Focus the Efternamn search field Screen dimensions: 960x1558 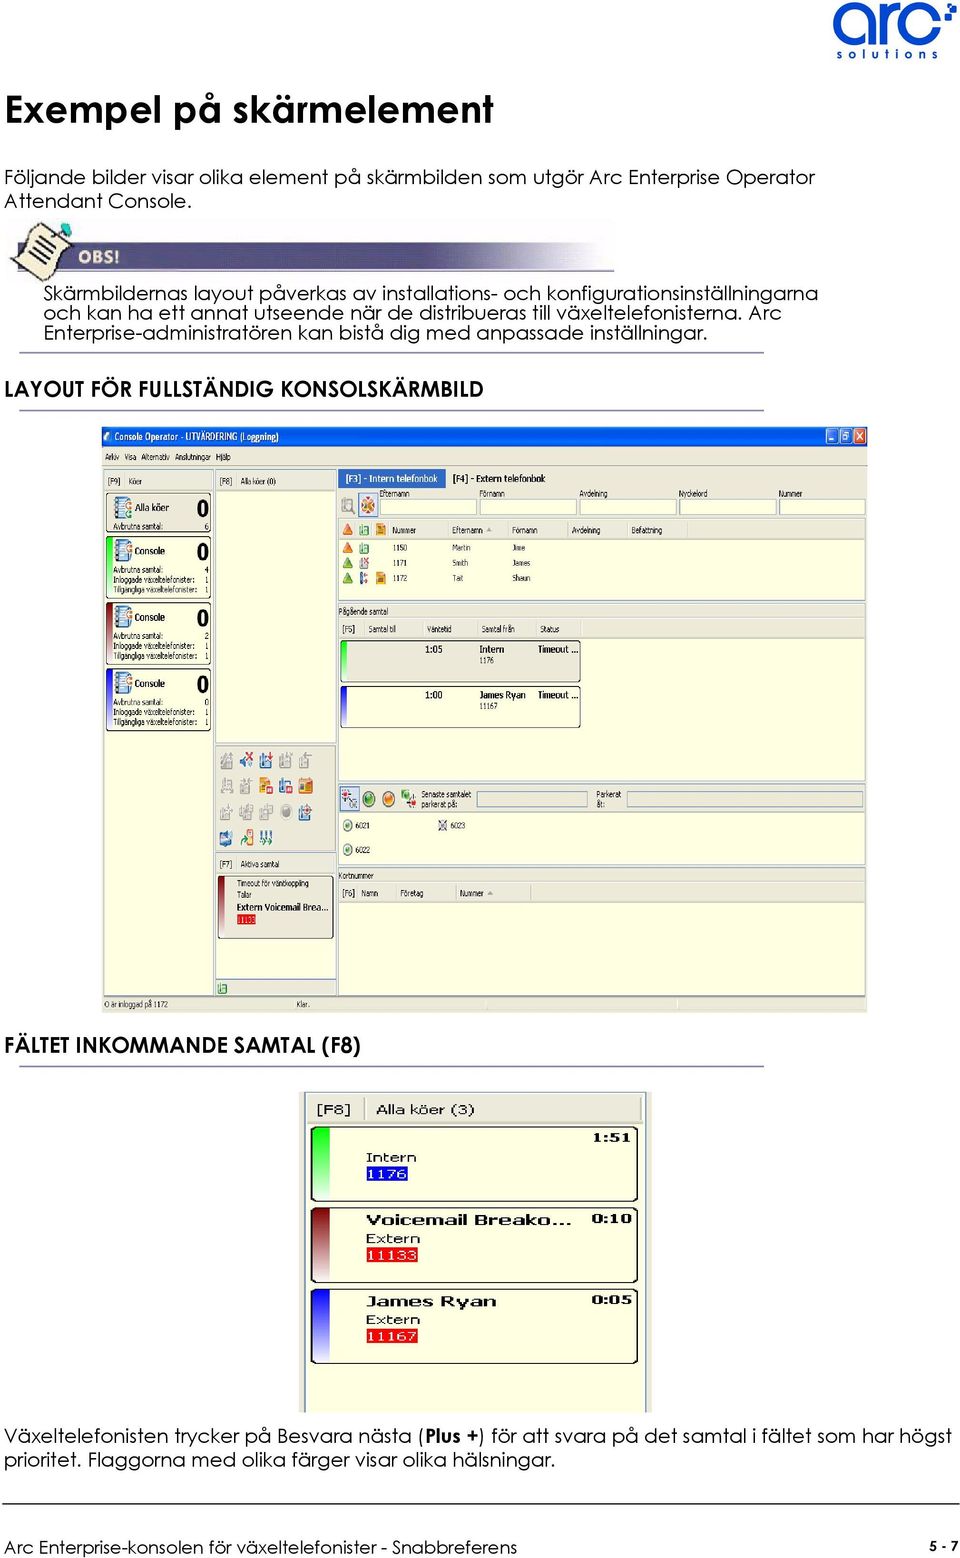[x=427, y=507]
